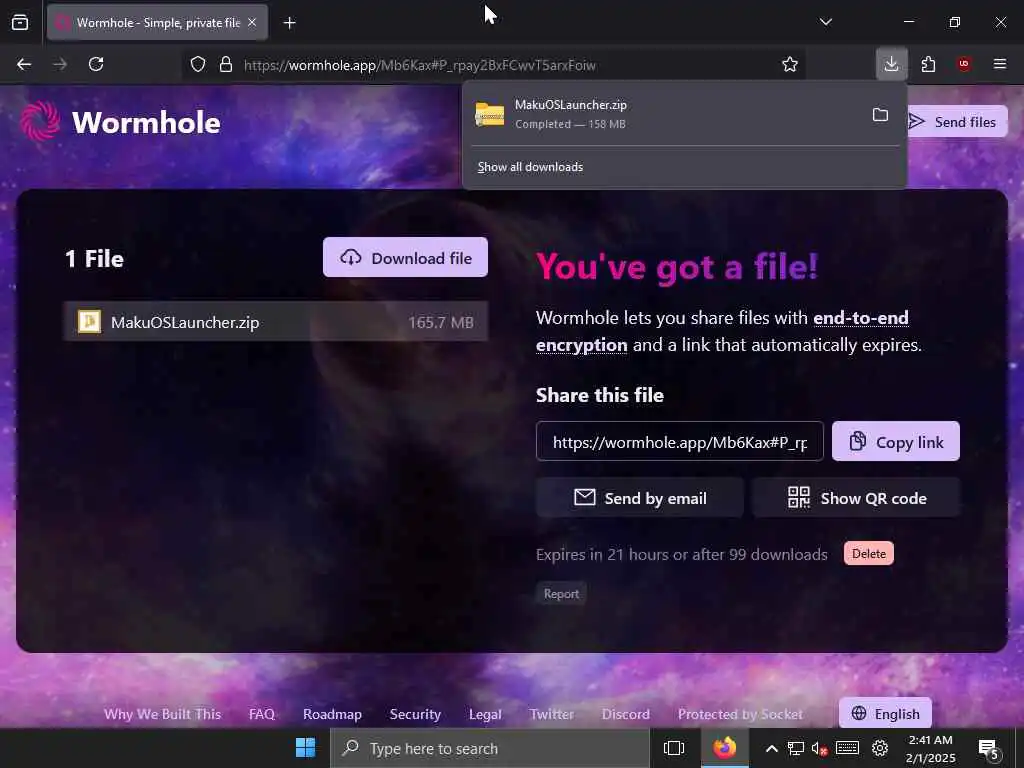Click the muted volume tray icon
1024x768 pixels.
[x=820, y=748]
